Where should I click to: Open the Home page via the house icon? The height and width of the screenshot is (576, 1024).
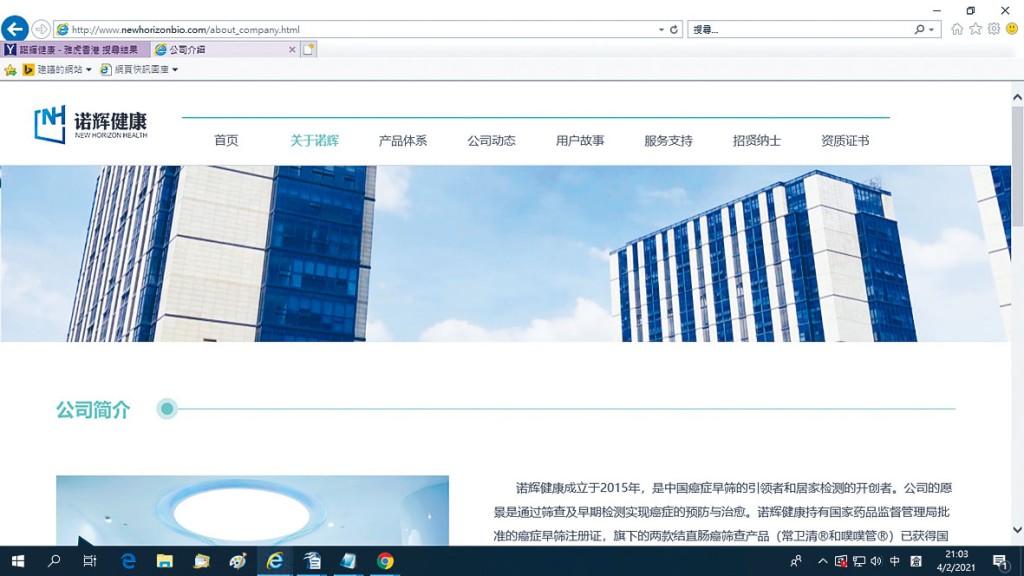958,28
